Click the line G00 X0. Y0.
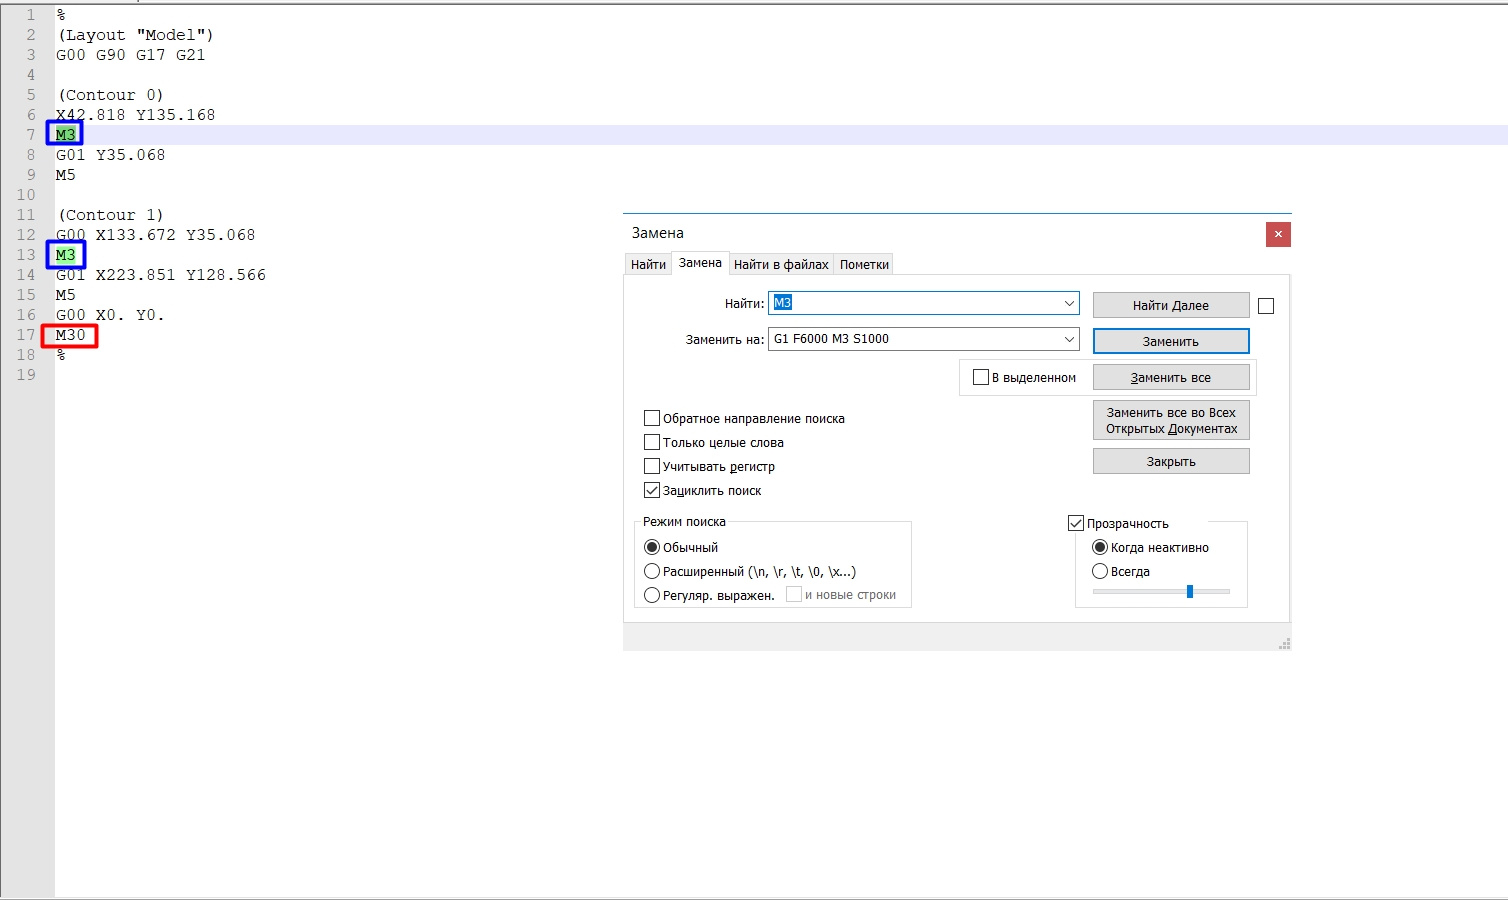 [x=110, y=314]
